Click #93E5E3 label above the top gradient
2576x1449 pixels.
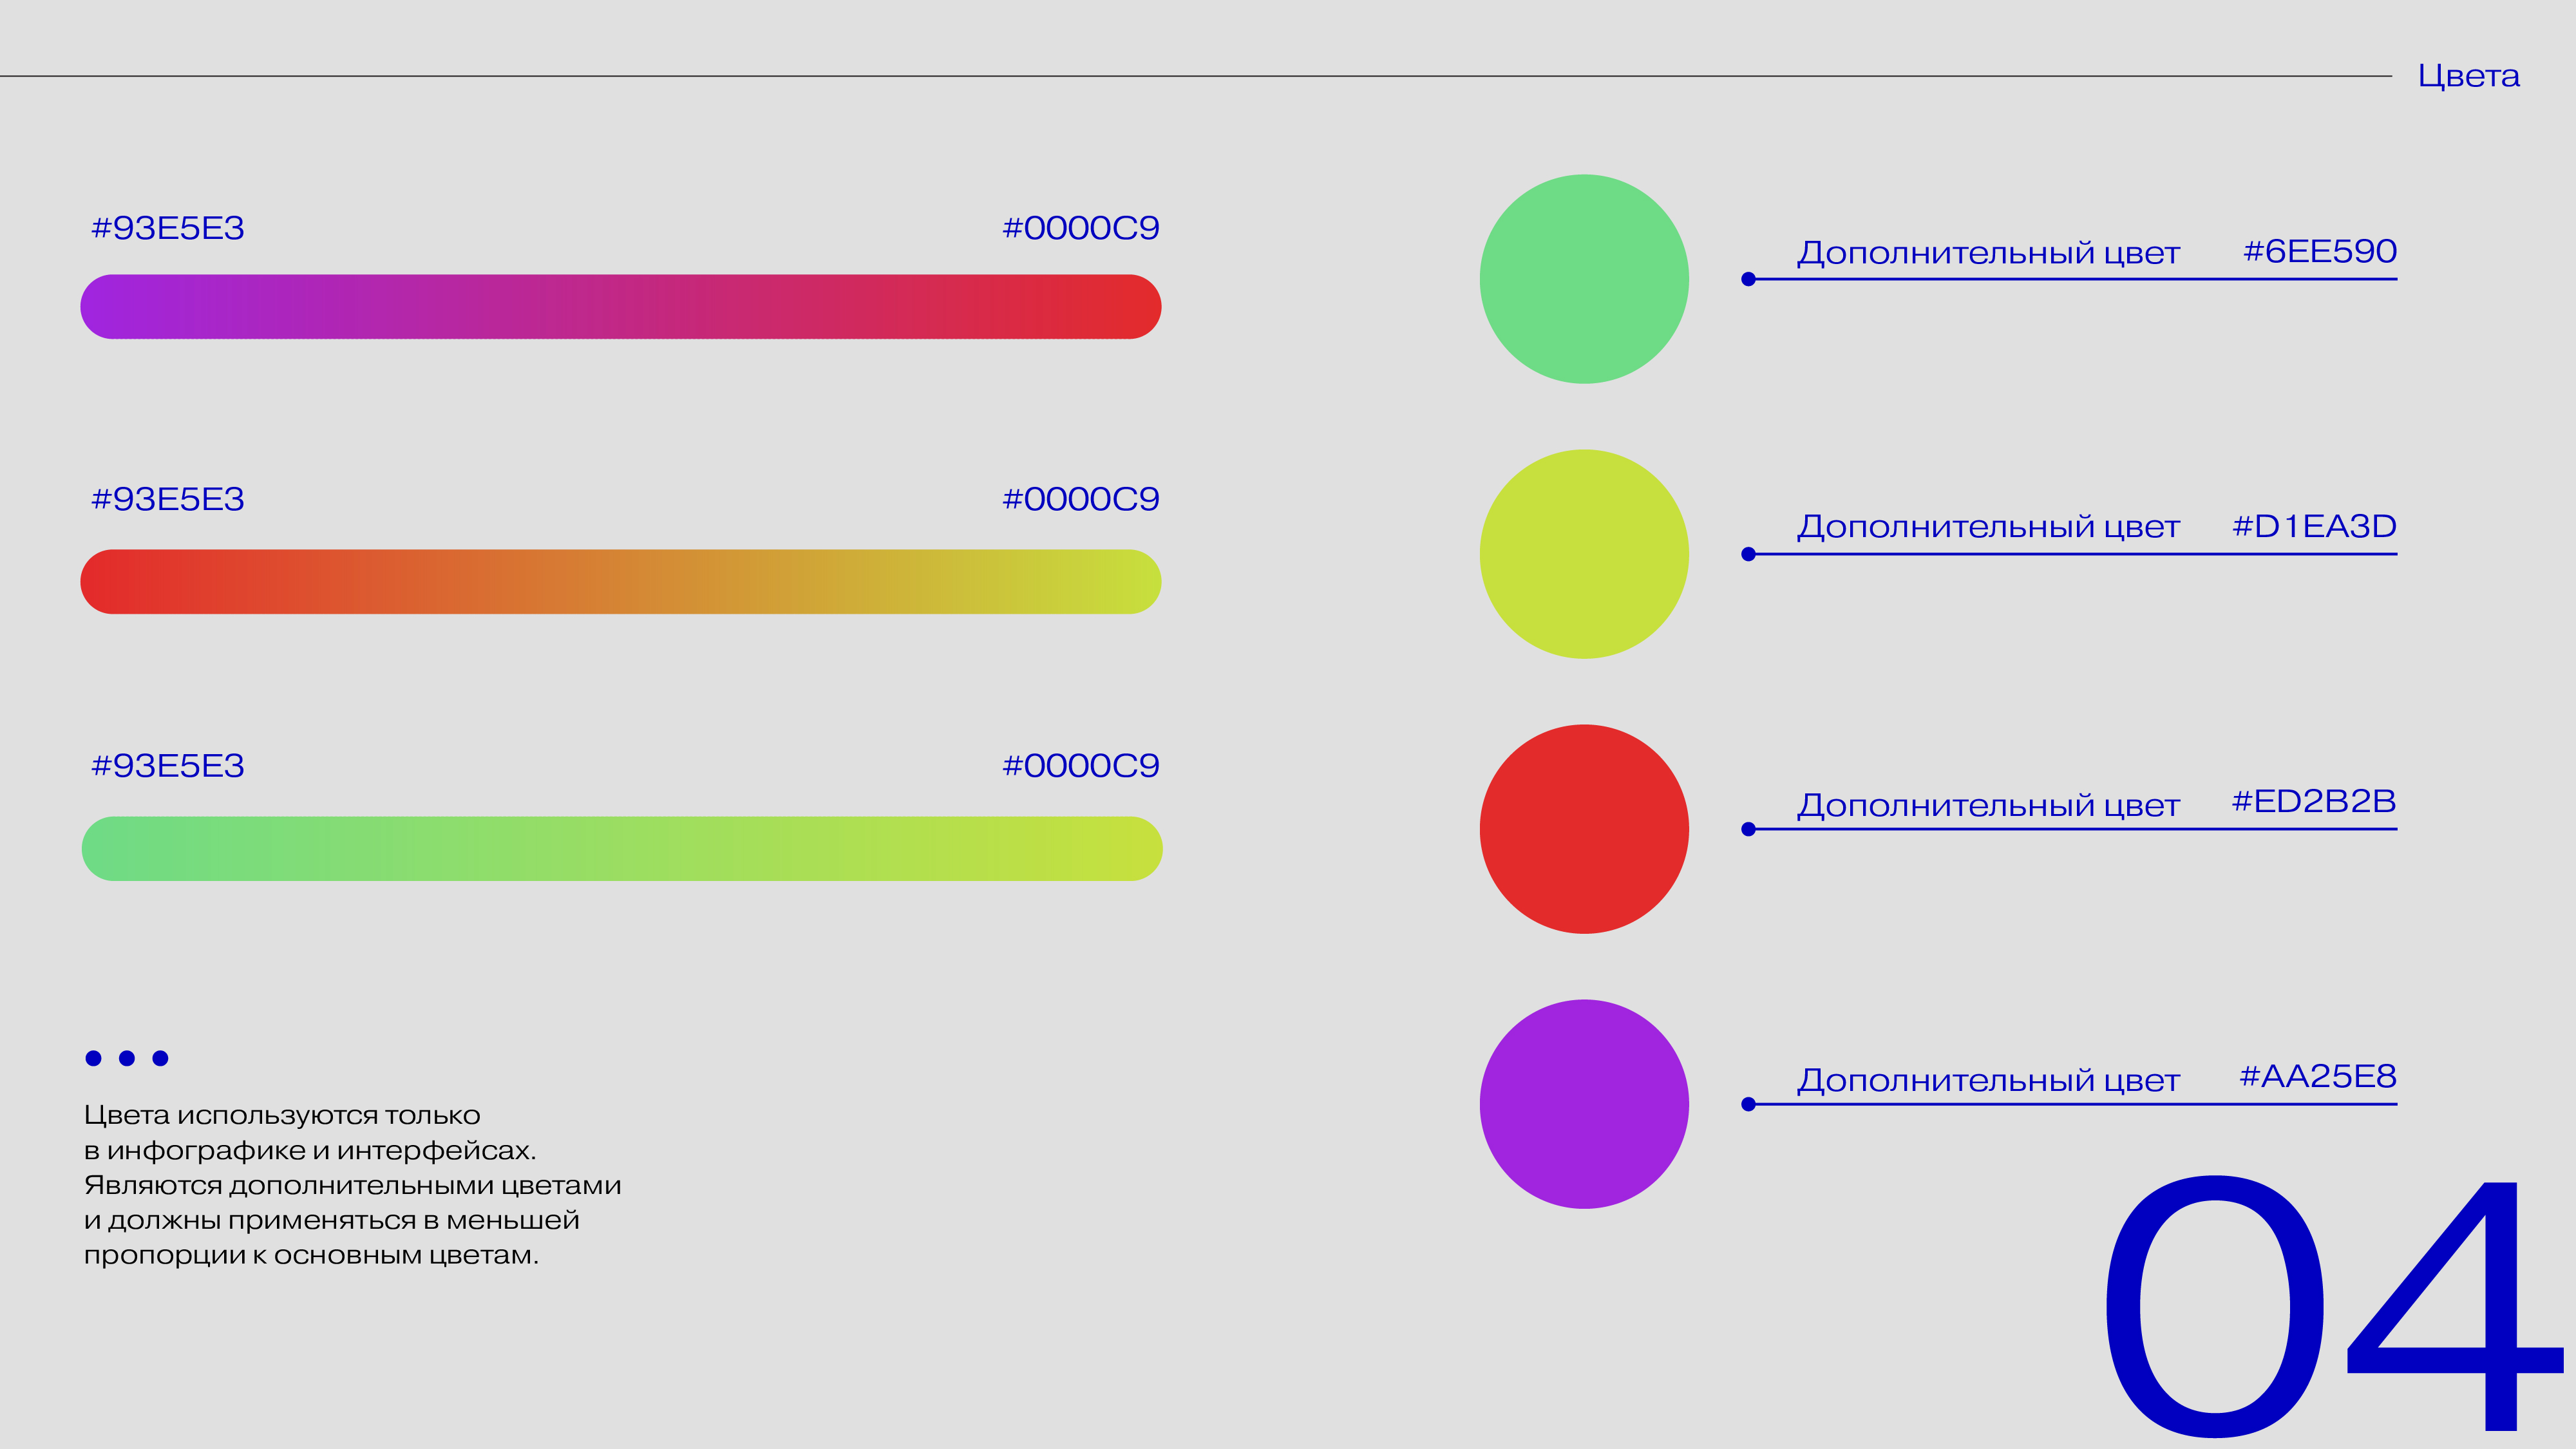168,228
